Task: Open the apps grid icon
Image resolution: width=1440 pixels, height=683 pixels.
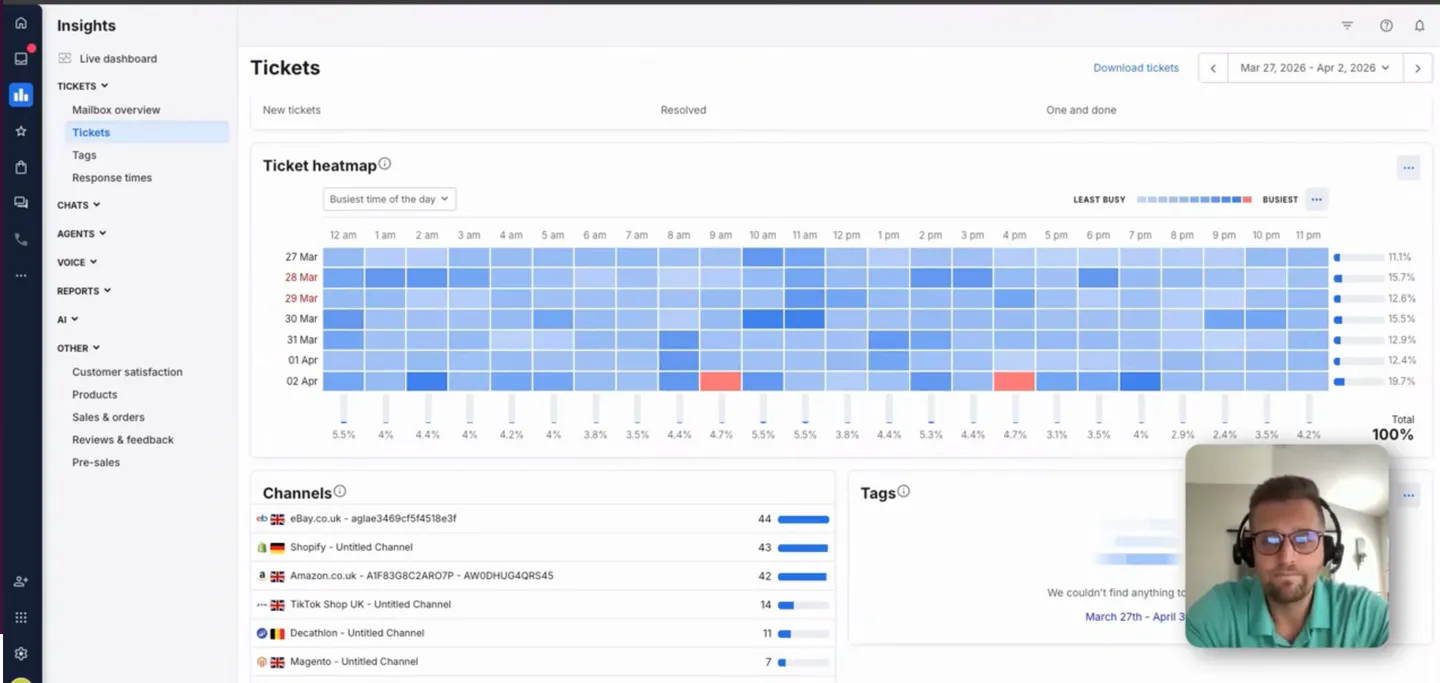Action: coord(21,617)
